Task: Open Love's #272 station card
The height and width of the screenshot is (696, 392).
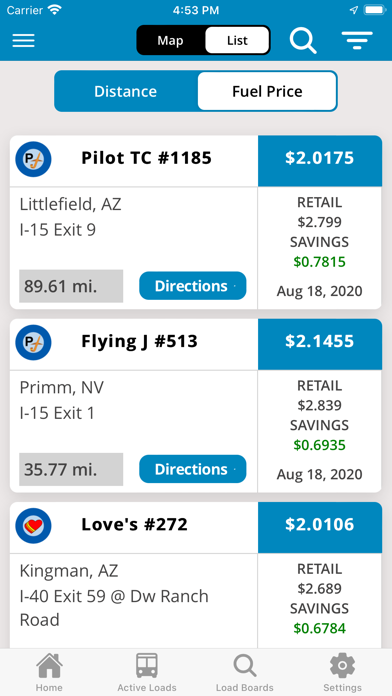Action: pos(195,575)
